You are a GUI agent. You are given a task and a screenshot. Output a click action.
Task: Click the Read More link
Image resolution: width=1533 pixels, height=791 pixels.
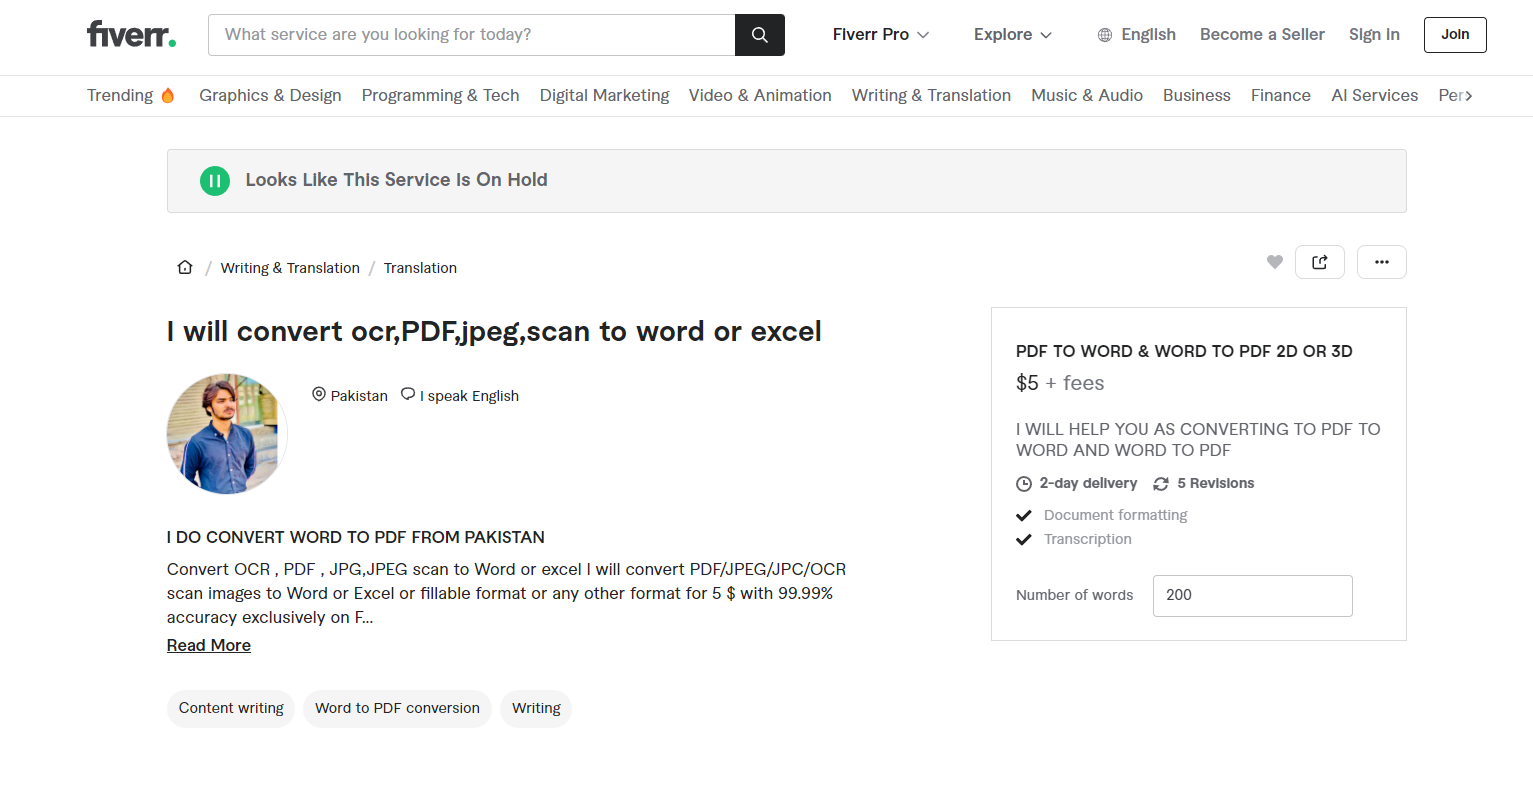coord(209,646)
